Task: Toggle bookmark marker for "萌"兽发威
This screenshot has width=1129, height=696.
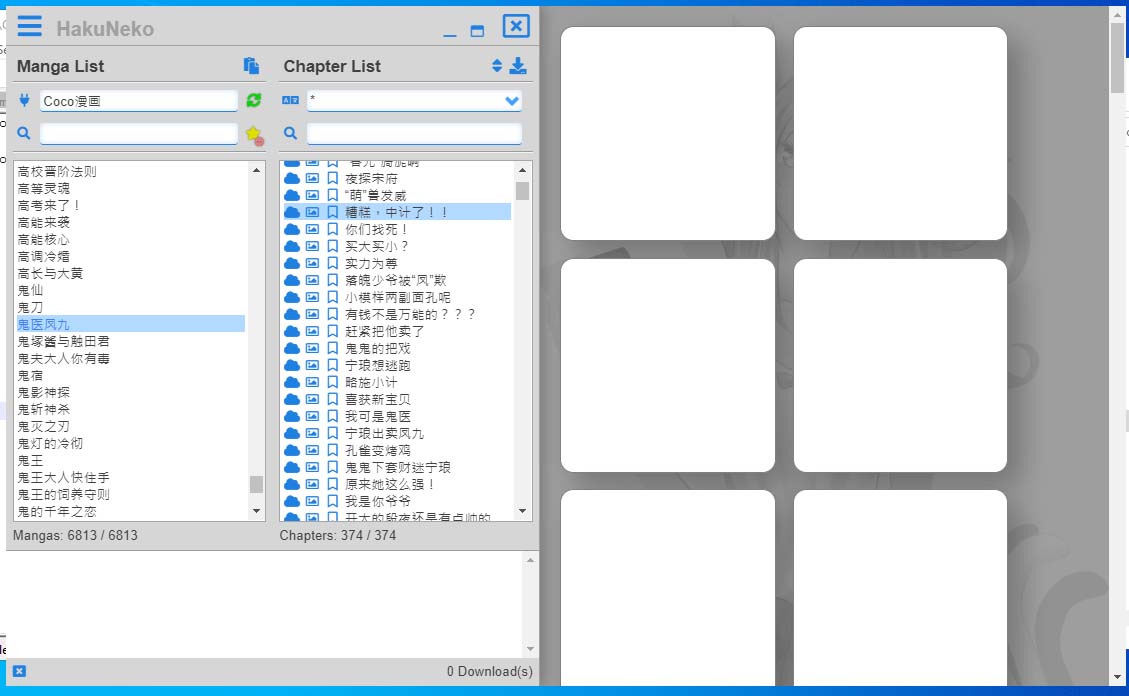Action: click(332, 195)
